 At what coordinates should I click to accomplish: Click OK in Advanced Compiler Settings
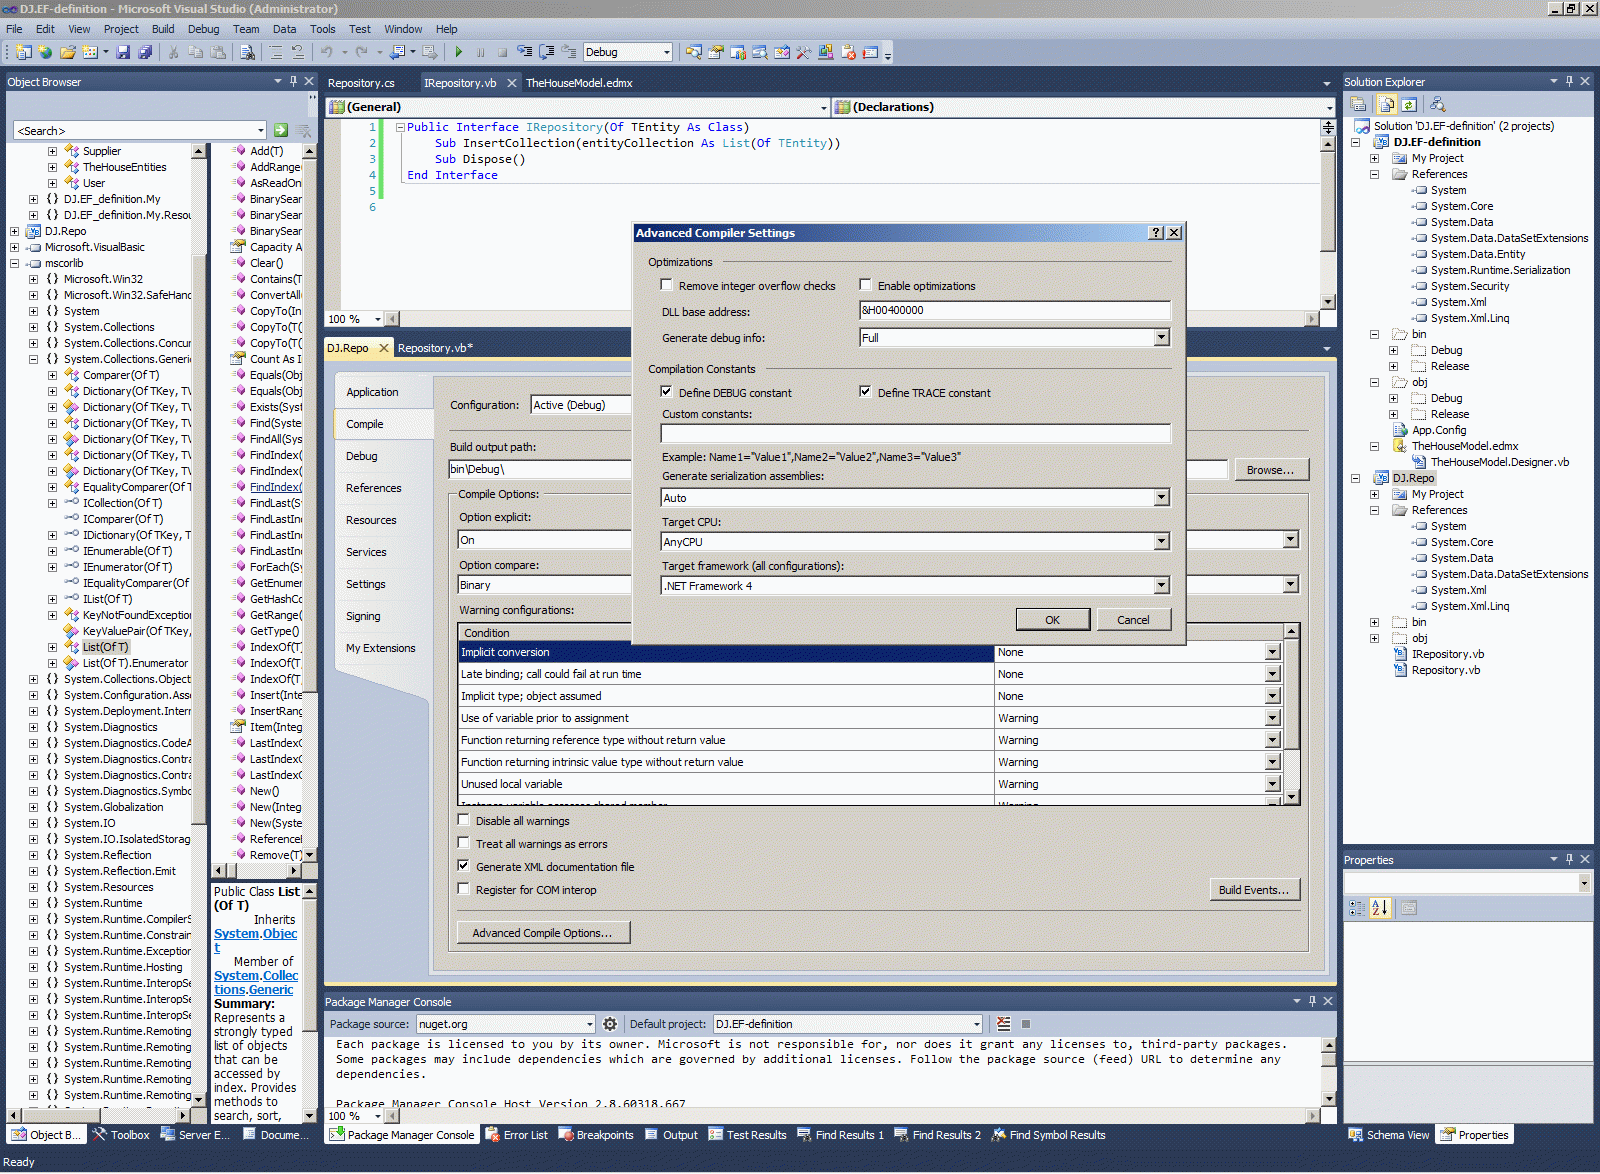(x=1052, y=620)
